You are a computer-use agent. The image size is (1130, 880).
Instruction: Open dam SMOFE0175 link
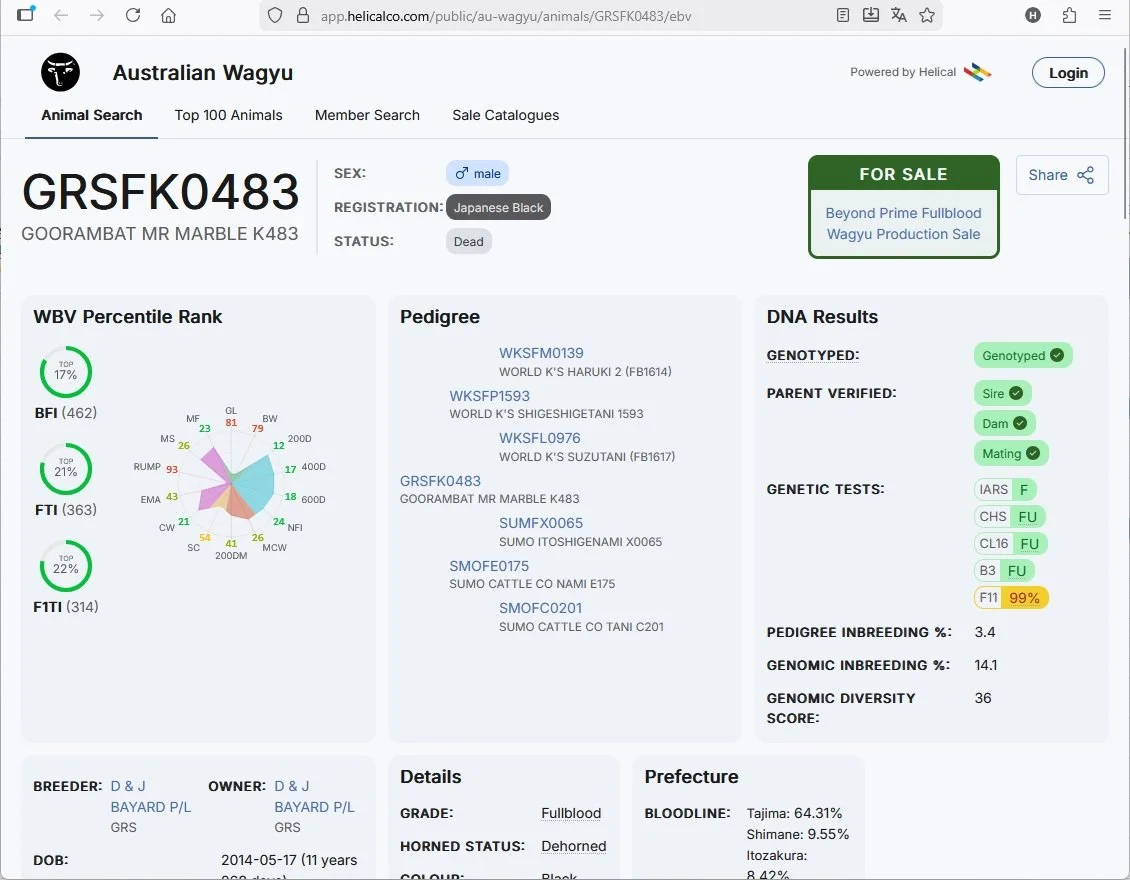[x=489, y=566]
